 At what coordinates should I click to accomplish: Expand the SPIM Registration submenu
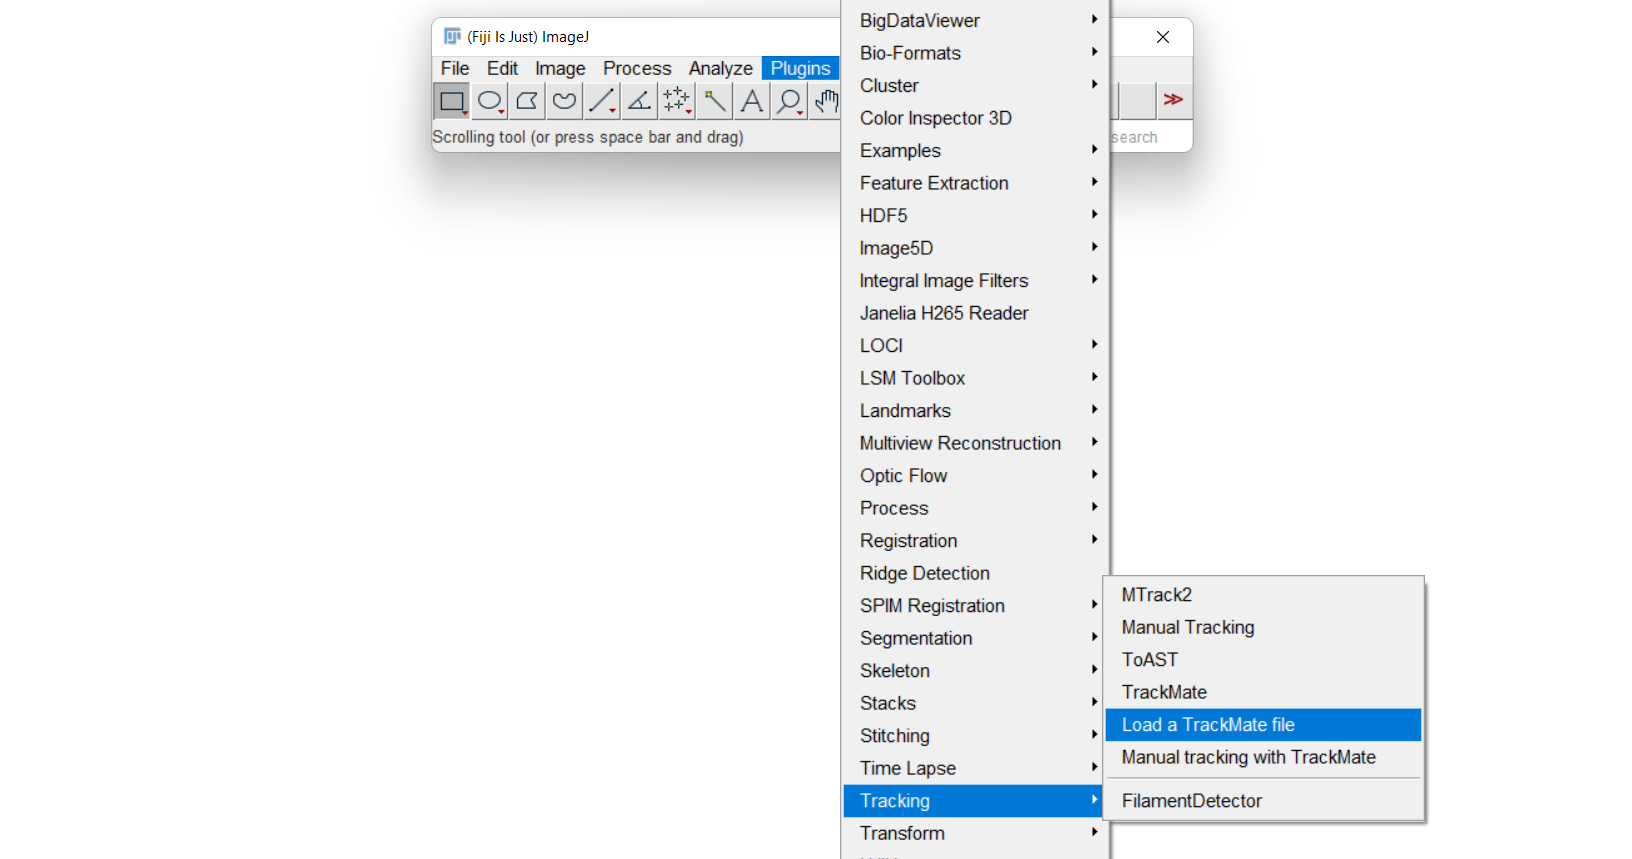click(x=975, y=605)
